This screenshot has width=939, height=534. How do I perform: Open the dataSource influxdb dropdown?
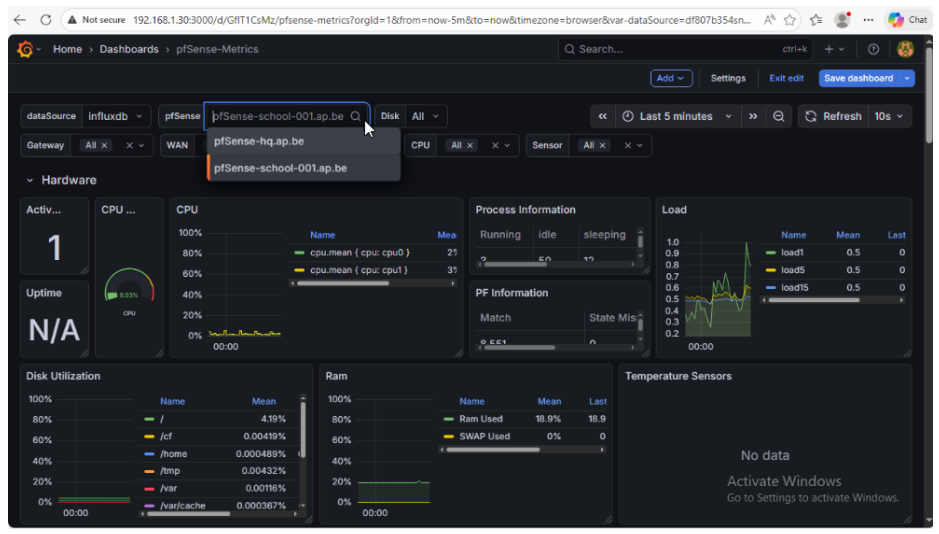[115, 116]
